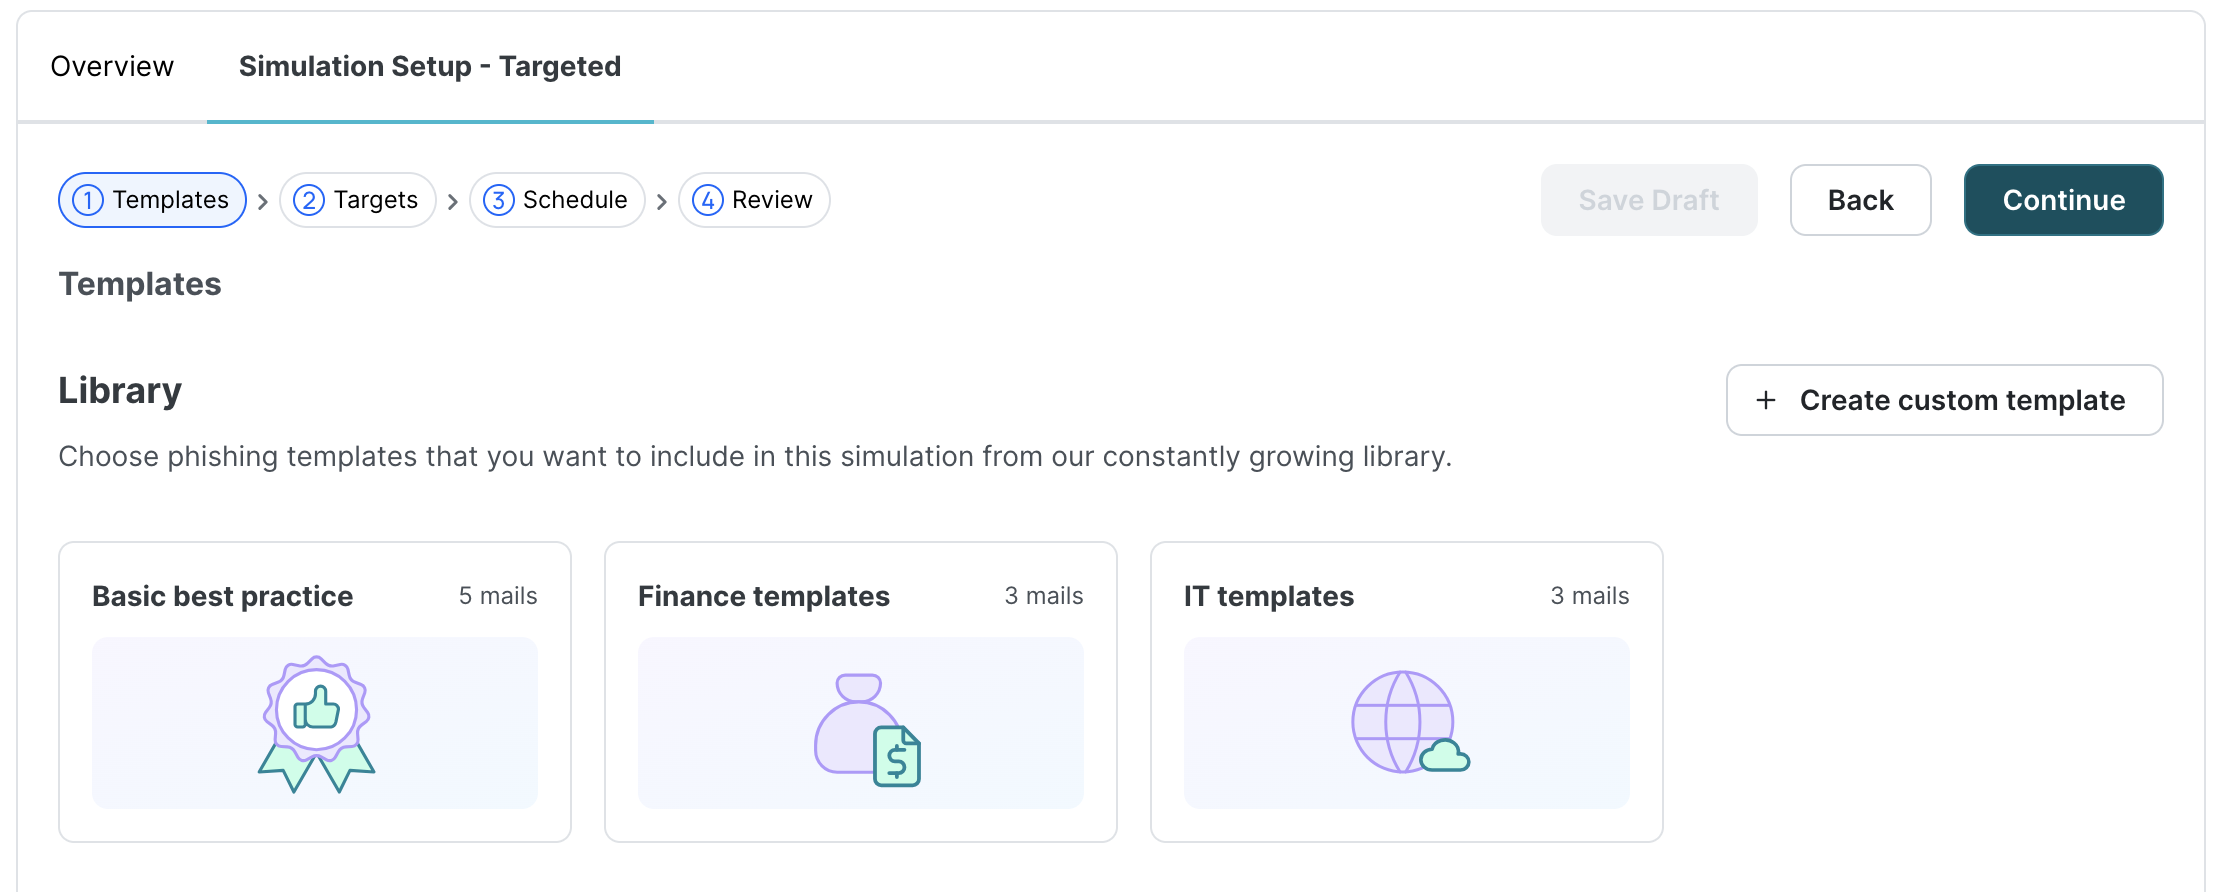2220x892 pixels.
Task: Click the money bag invoice icon
Action: click(867, 729)
